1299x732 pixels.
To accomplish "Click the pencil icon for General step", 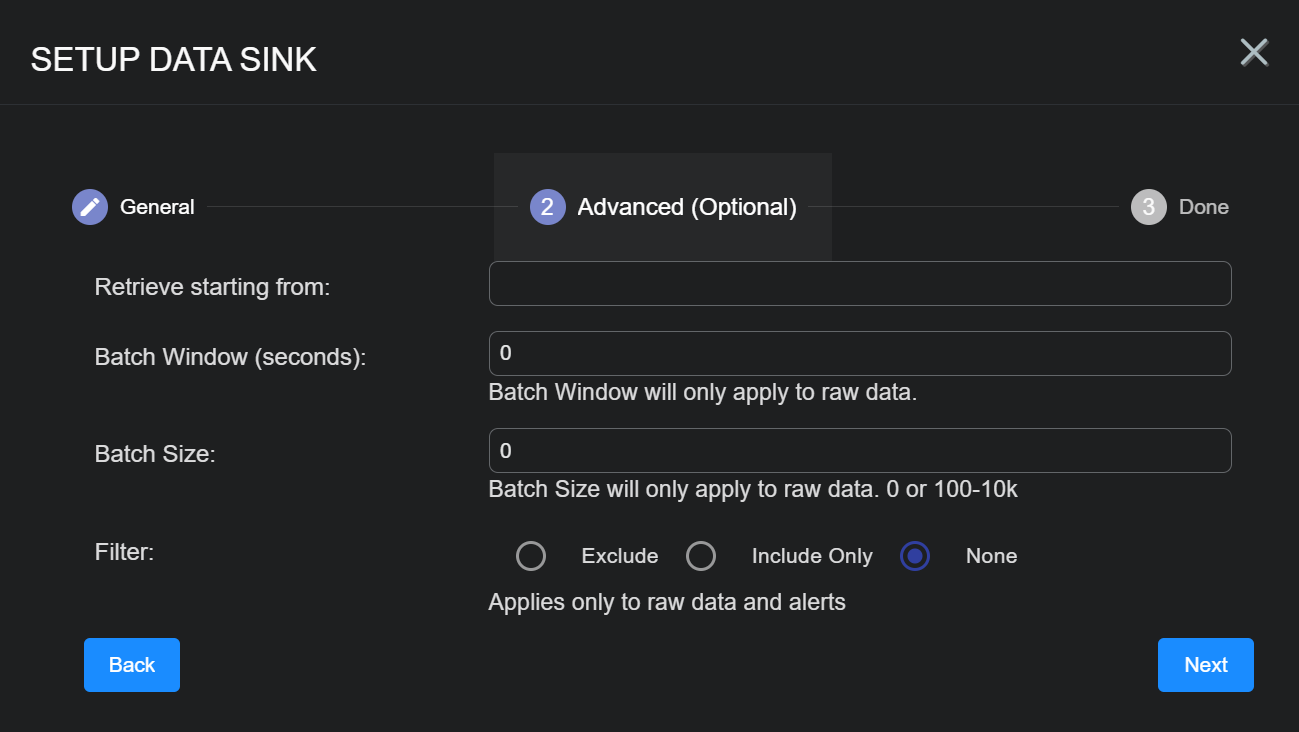I will (90, 207).
